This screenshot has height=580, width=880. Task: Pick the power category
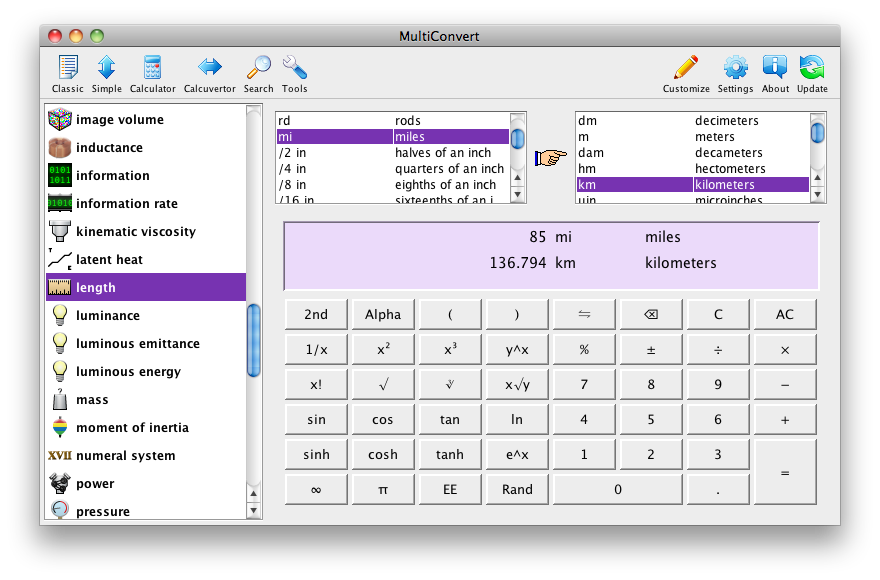[x=146, y=484]
